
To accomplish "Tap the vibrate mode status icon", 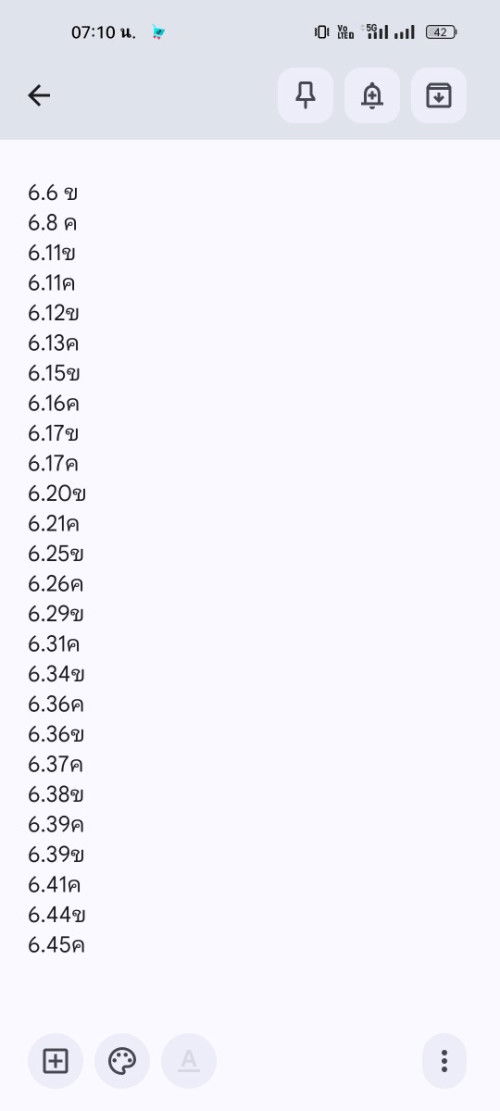I will (x=322, y=32).
